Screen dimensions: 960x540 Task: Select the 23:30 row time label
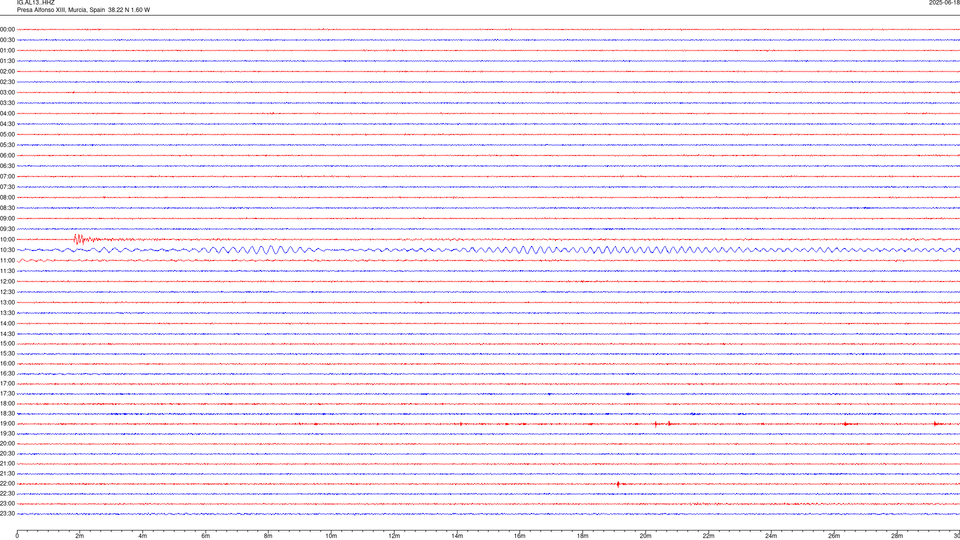click(7, 514)
